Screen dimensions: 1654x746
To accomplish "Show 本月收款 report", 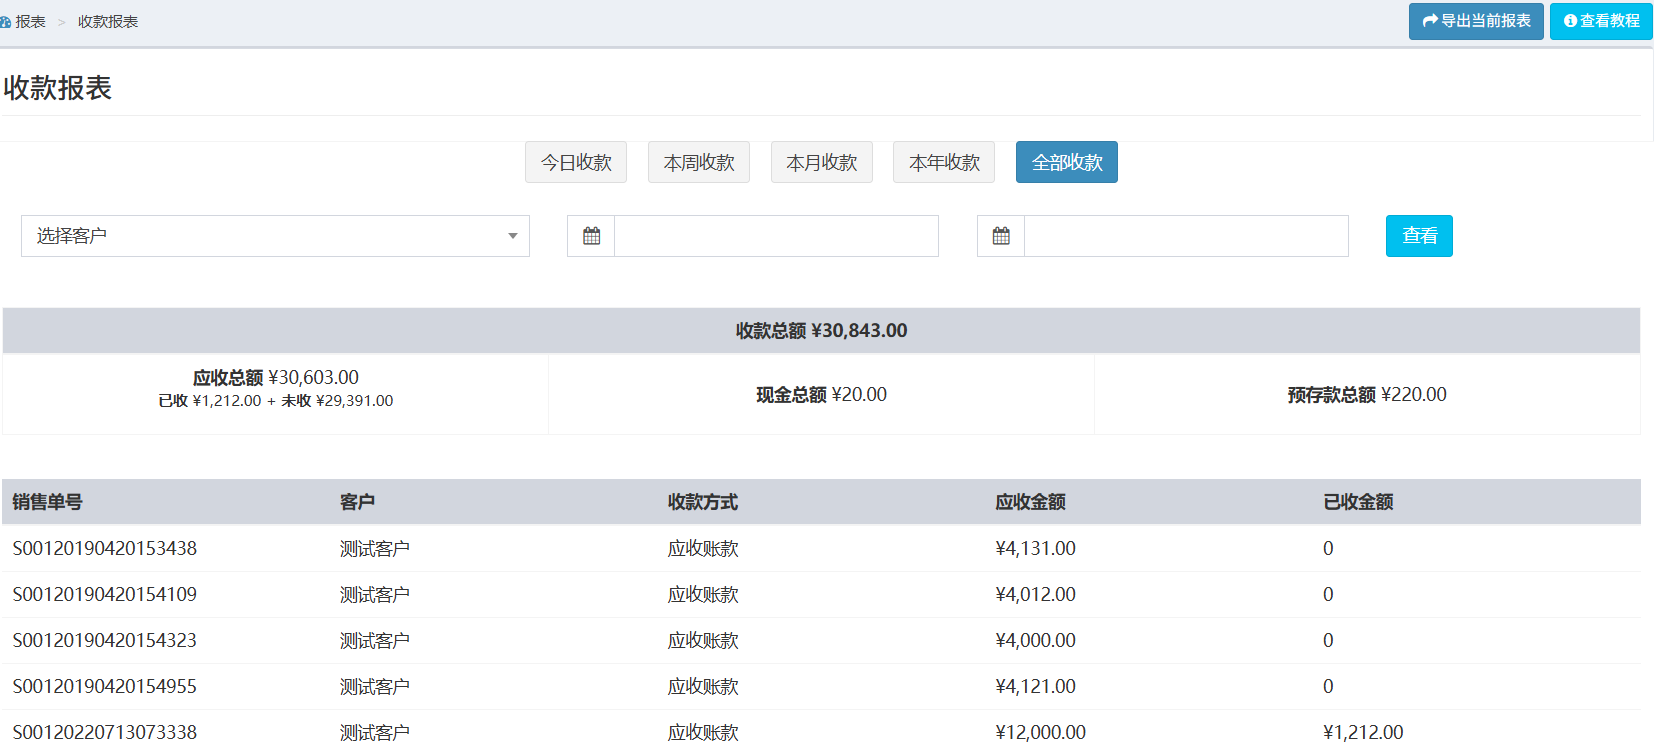I will coord(821,162).
